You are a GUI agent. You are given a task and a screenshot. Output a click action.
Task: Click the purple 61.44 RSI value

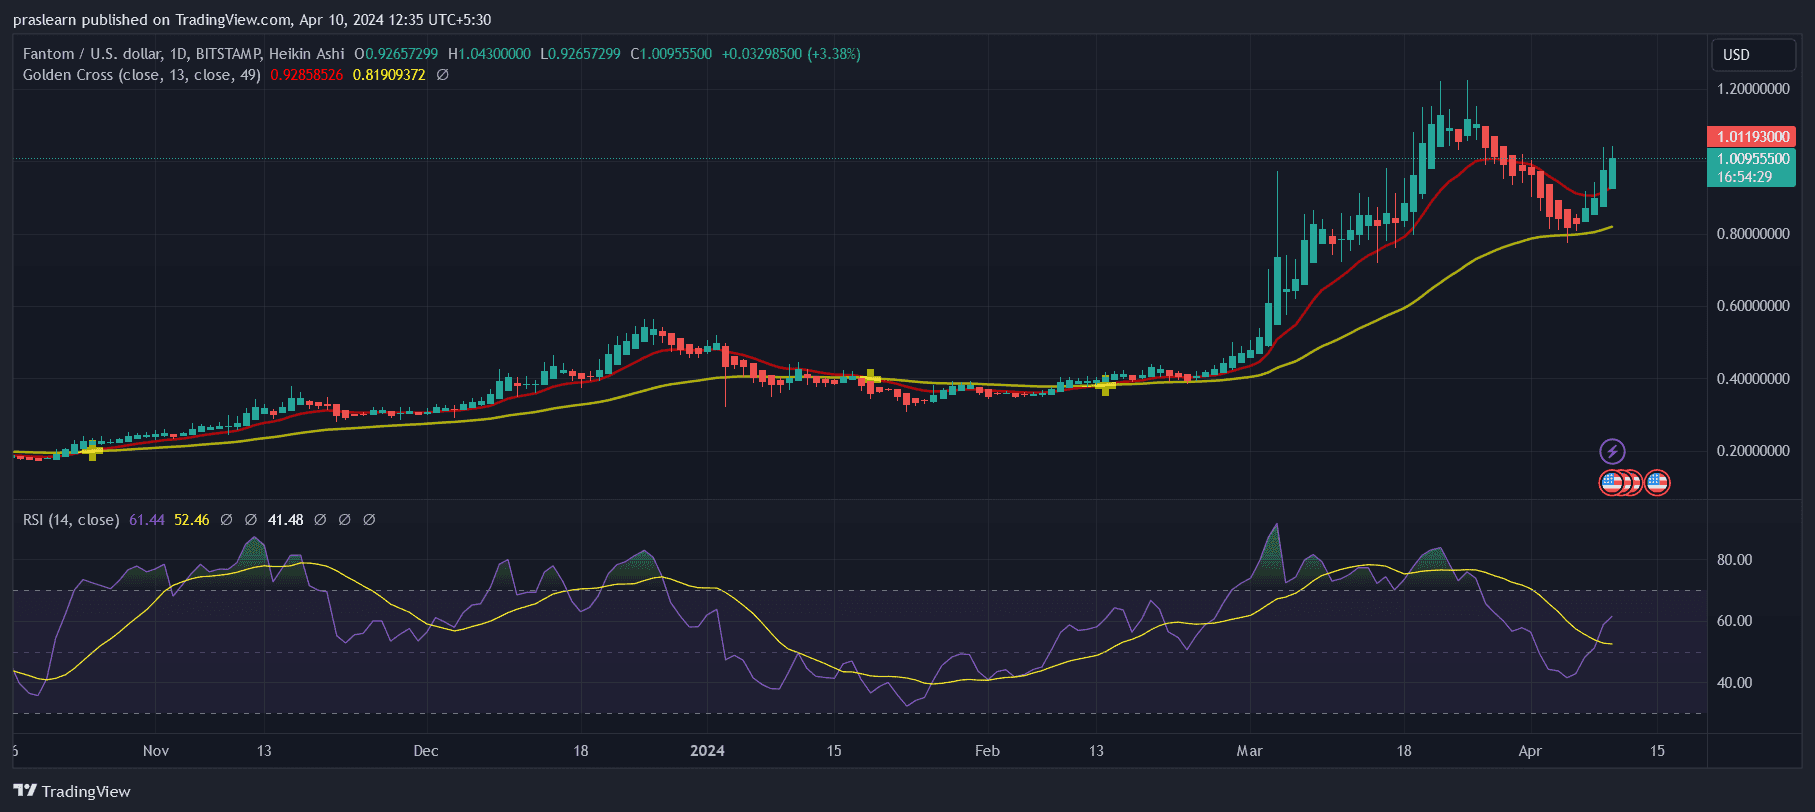147,520
